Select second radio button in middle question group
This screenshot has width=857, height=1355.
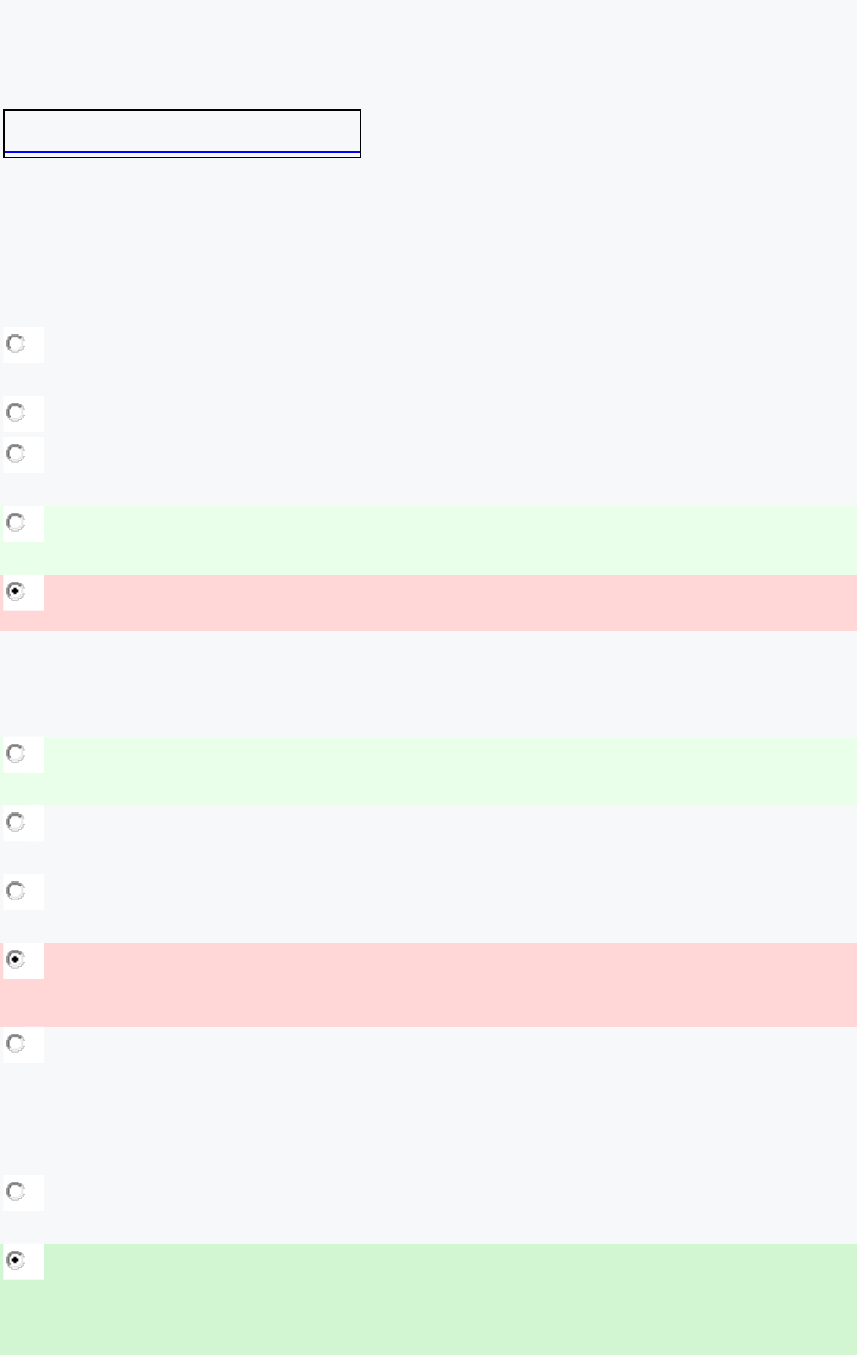tap(16, 823)
